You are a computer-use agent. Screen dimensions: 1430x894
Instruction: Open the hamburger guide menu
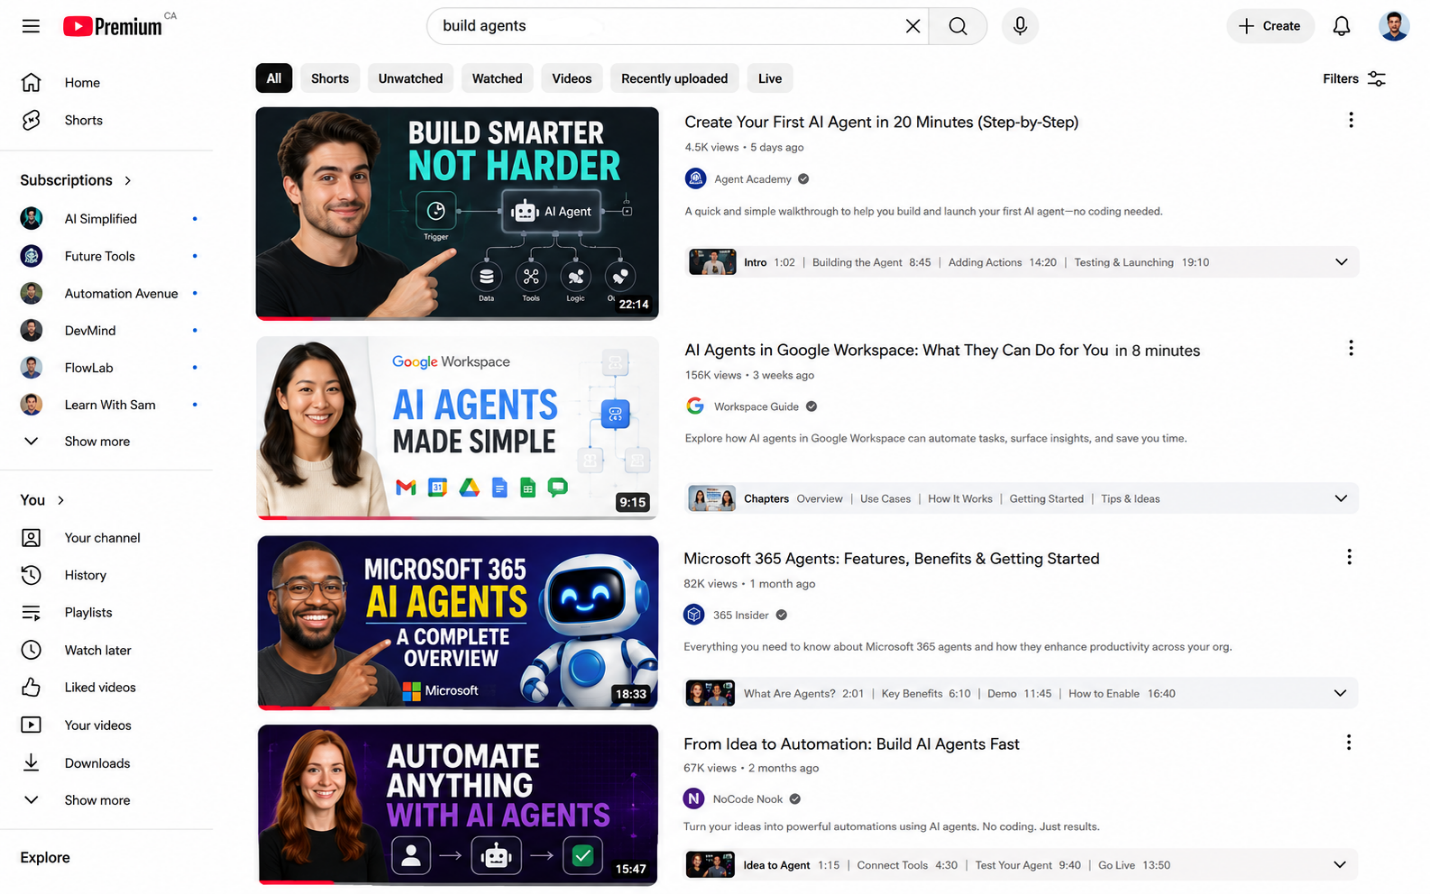(x=31, y=26)
